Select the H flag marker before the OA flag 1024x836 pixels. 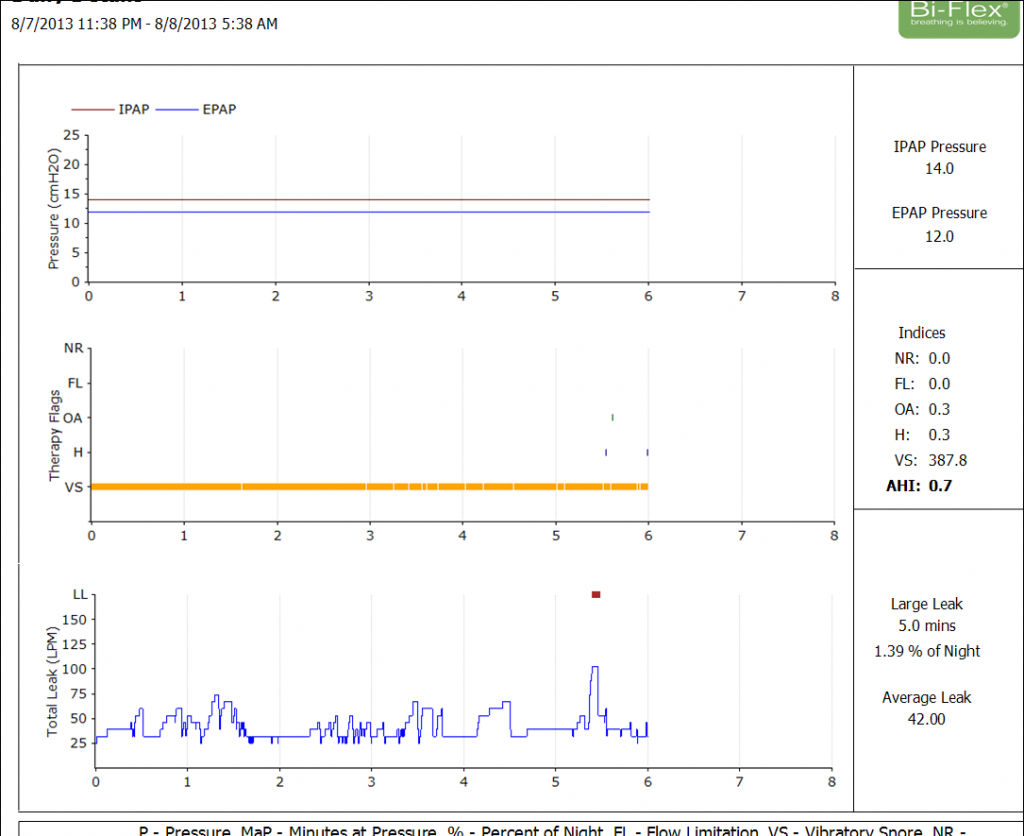[606, 452]
